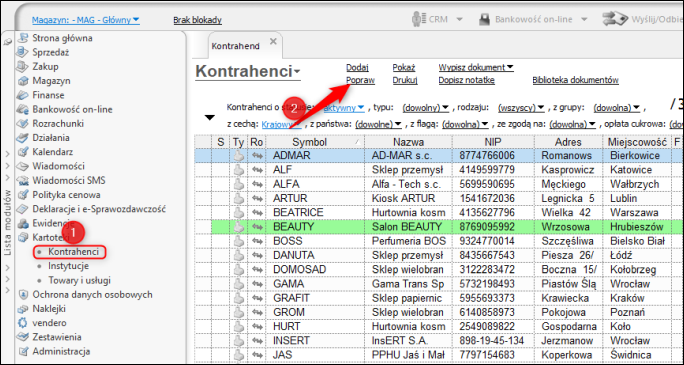Click the Ochrona danych osobowych shield icon
Viewport: 684px width, 365px height.
[22, 294]
